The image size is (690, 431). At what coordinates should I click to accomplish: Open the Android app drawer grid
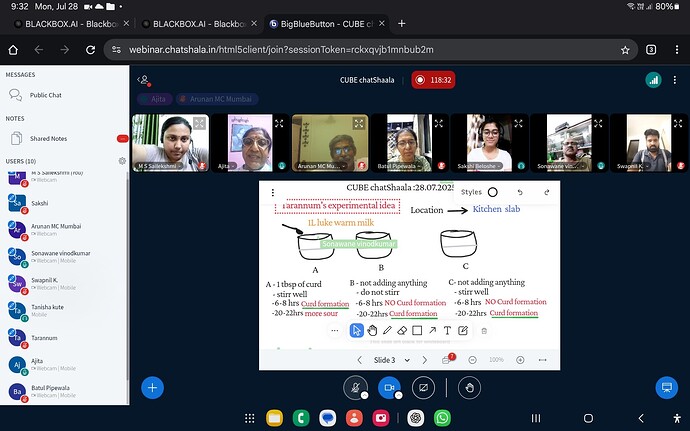click(250, 418)
